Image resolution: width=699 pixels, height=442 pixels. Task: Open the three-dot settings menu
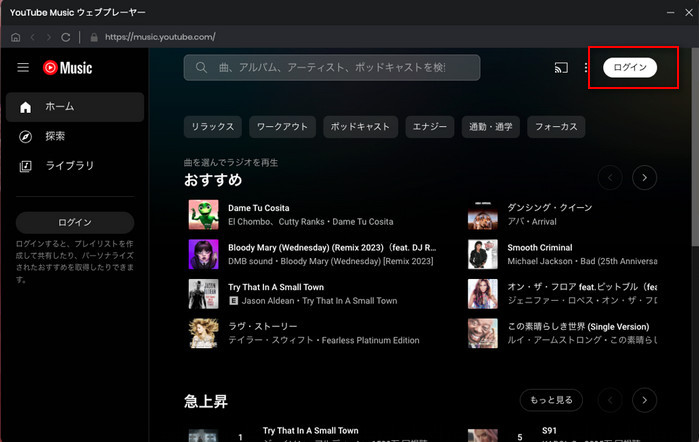tap(586, 67)
